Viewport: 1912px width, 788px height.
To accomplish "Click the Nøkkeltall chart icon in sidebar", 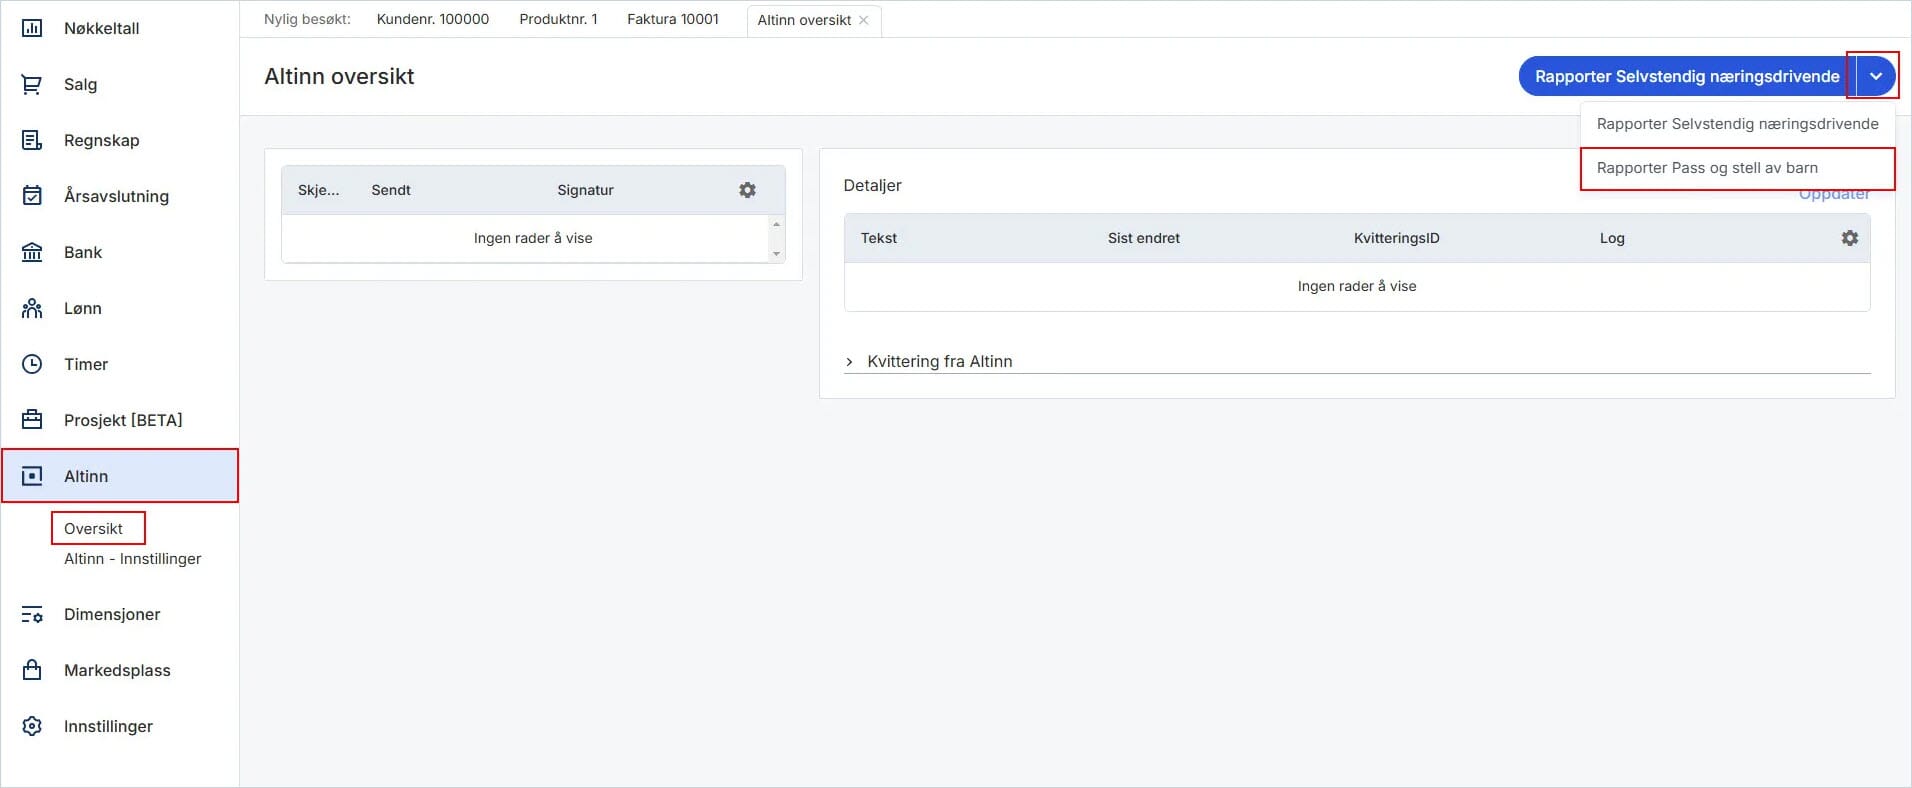I will [x=32, y=28].
